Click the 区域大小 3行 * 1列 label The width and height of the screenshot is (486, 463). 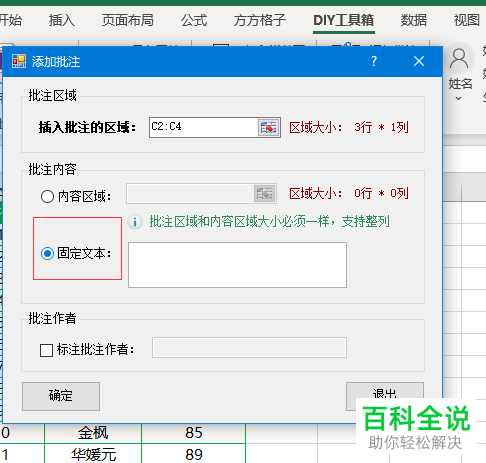pos(349,127)
